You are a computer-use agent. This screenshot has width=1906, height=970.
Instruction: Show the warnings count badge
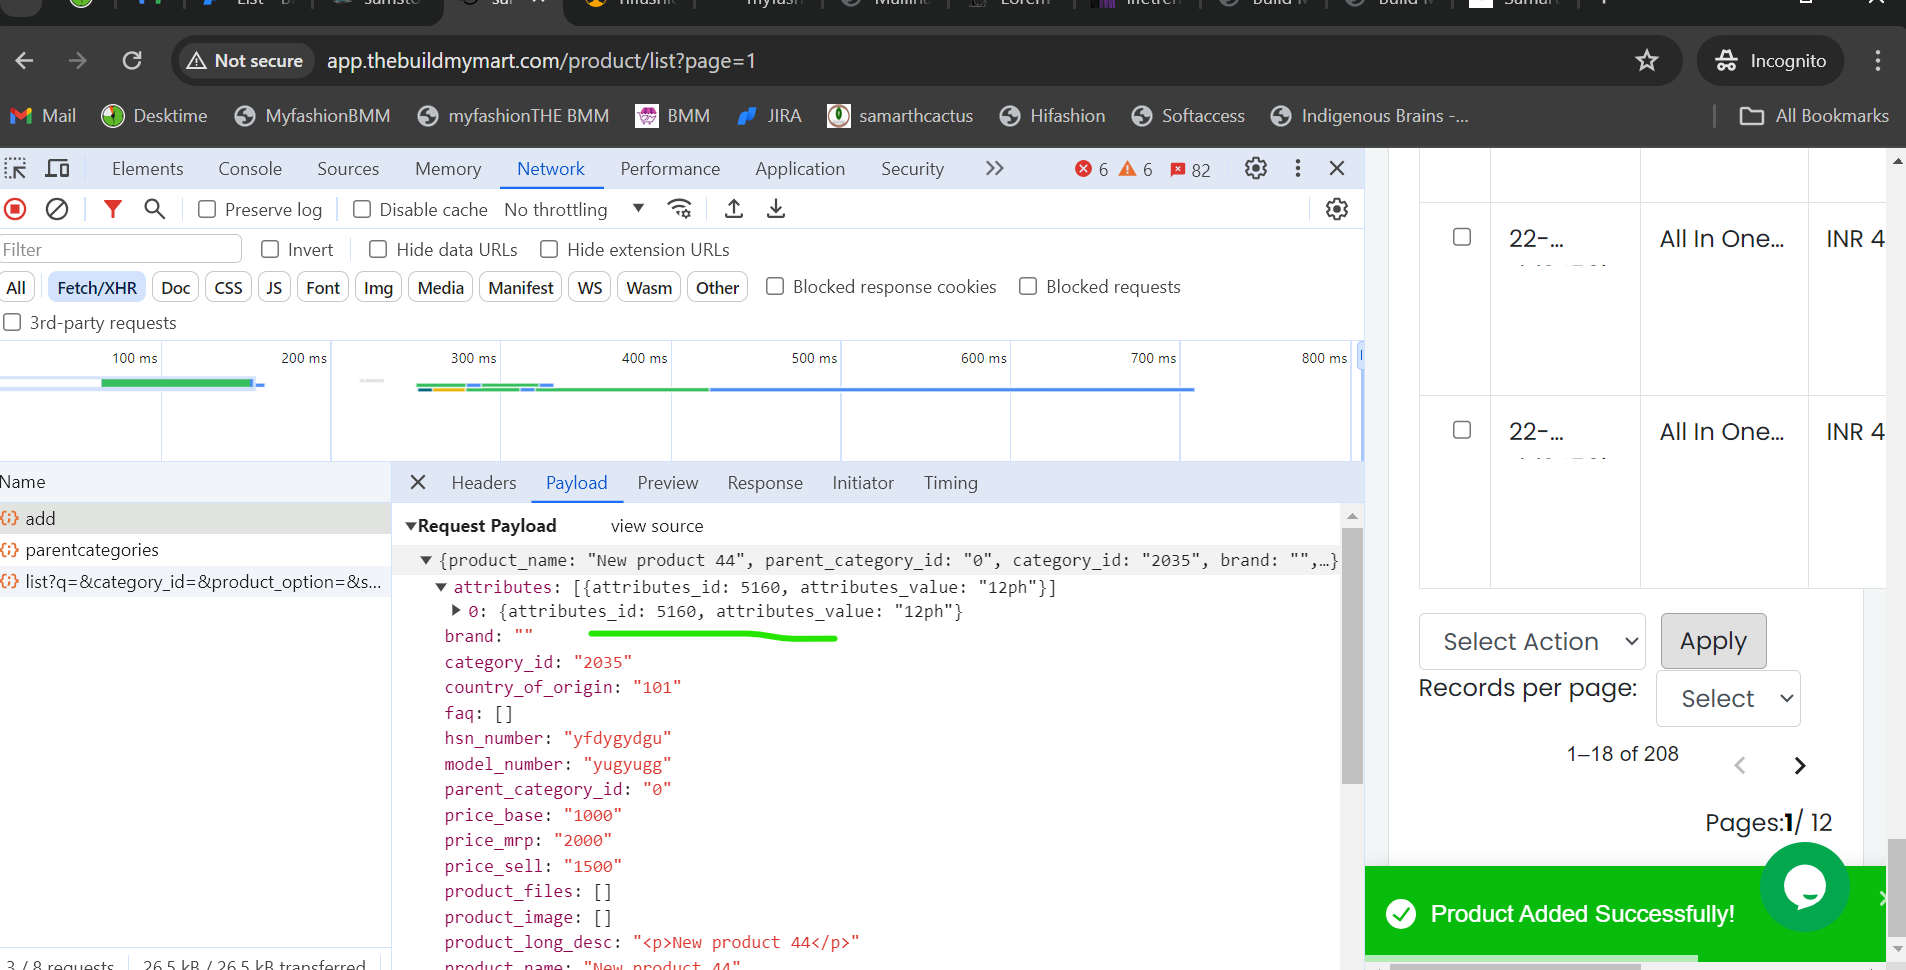tap(1136, 169)
